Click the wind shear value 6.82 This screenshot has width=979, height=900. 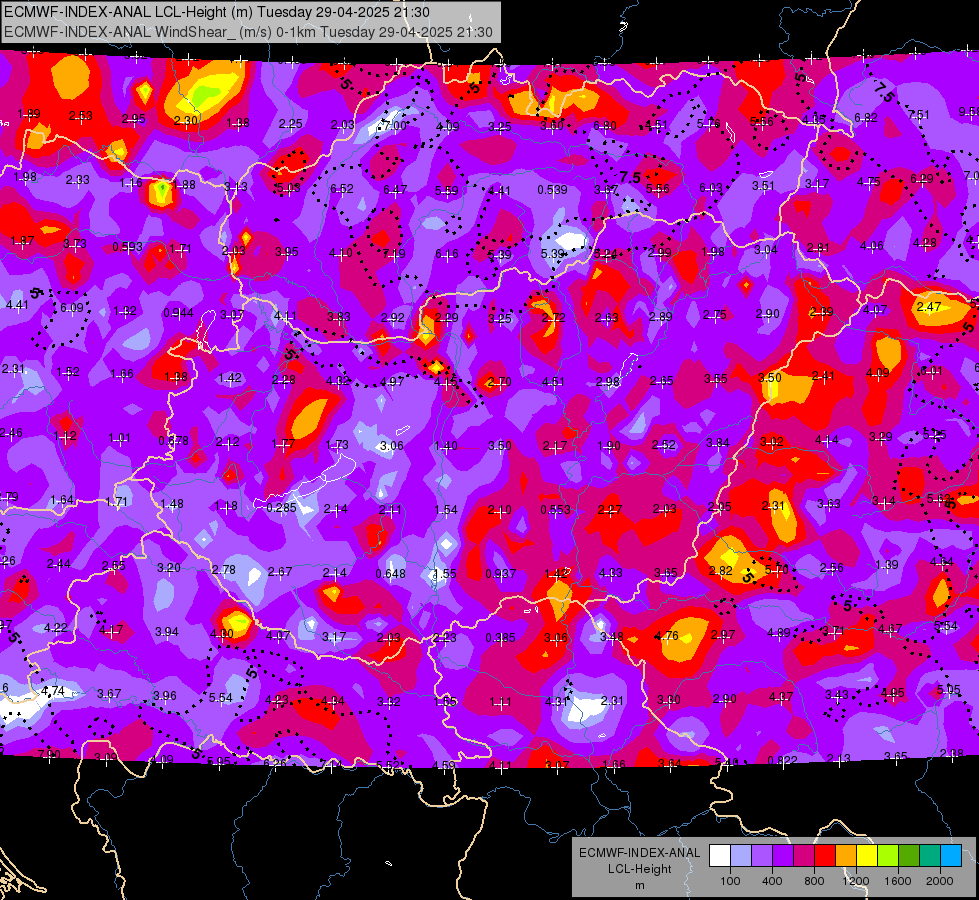point(865,117)
